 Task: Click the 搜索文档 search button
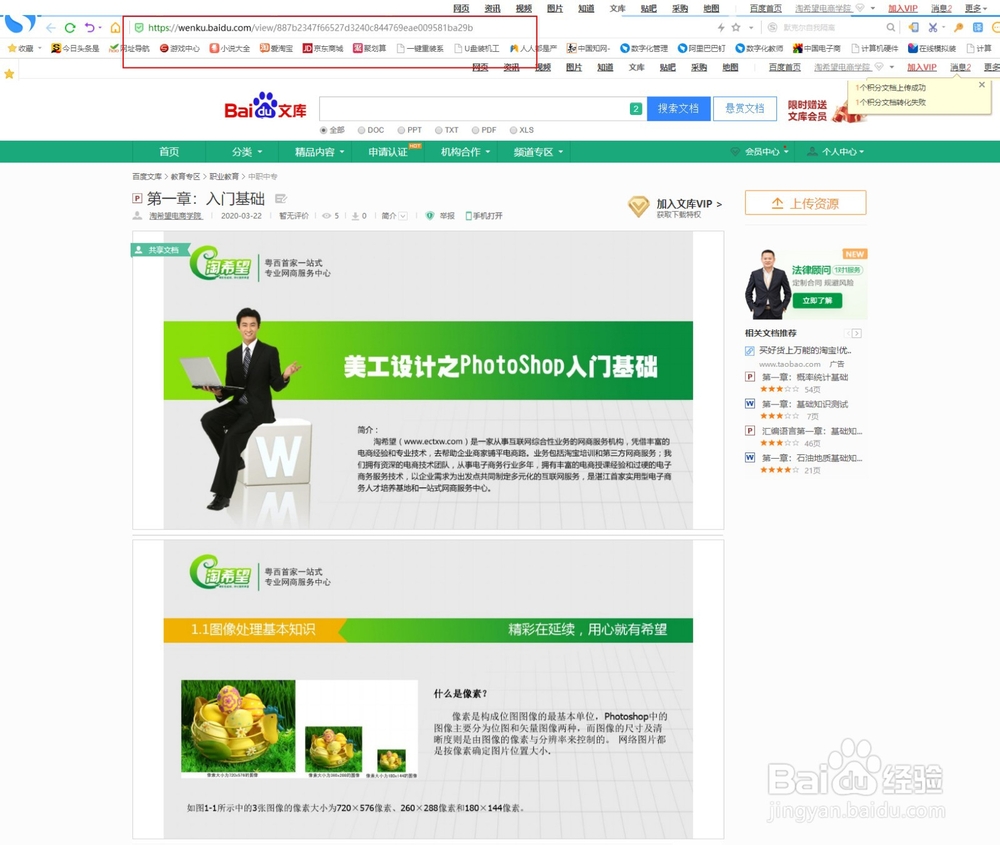coord(679,108)
